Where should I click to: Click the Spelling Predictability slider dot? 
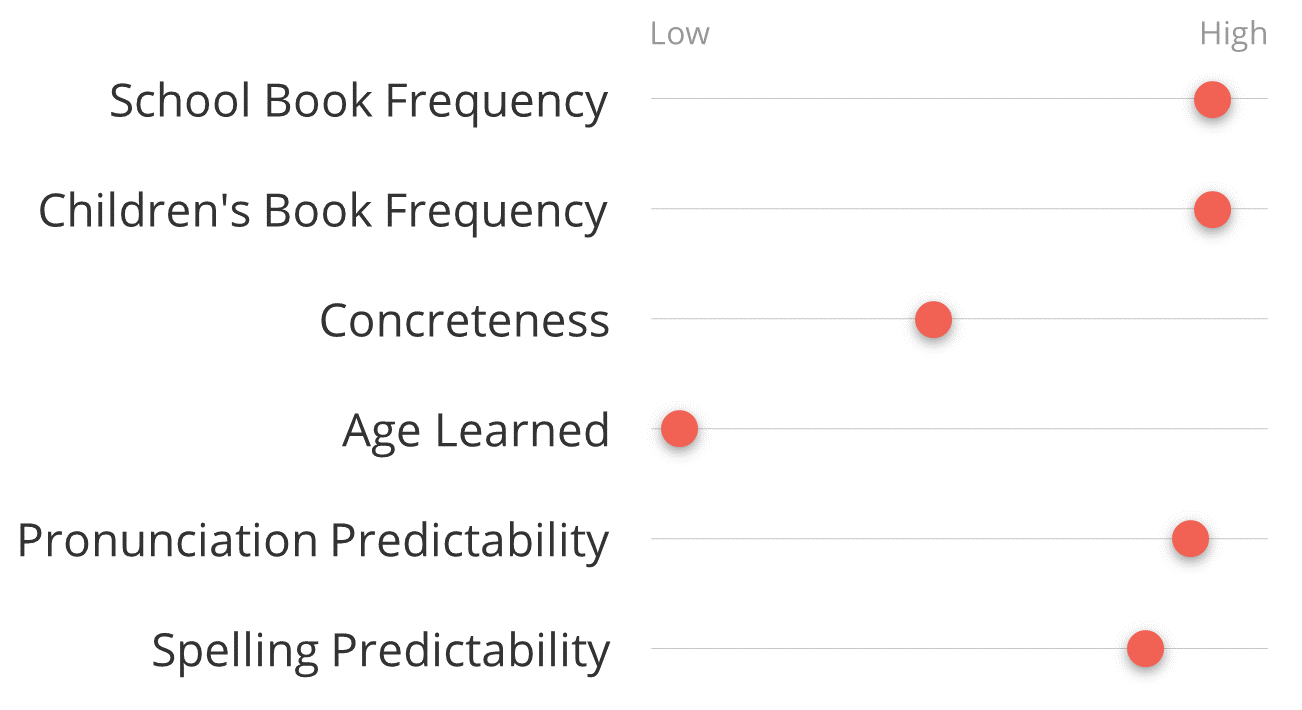coord(1145,649)
